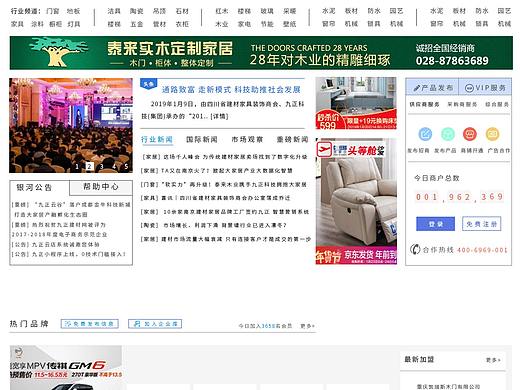The height and width of the screenshot is (390, 520).
Task: Open the 家具 industry channel
Action: click(17, 24)
